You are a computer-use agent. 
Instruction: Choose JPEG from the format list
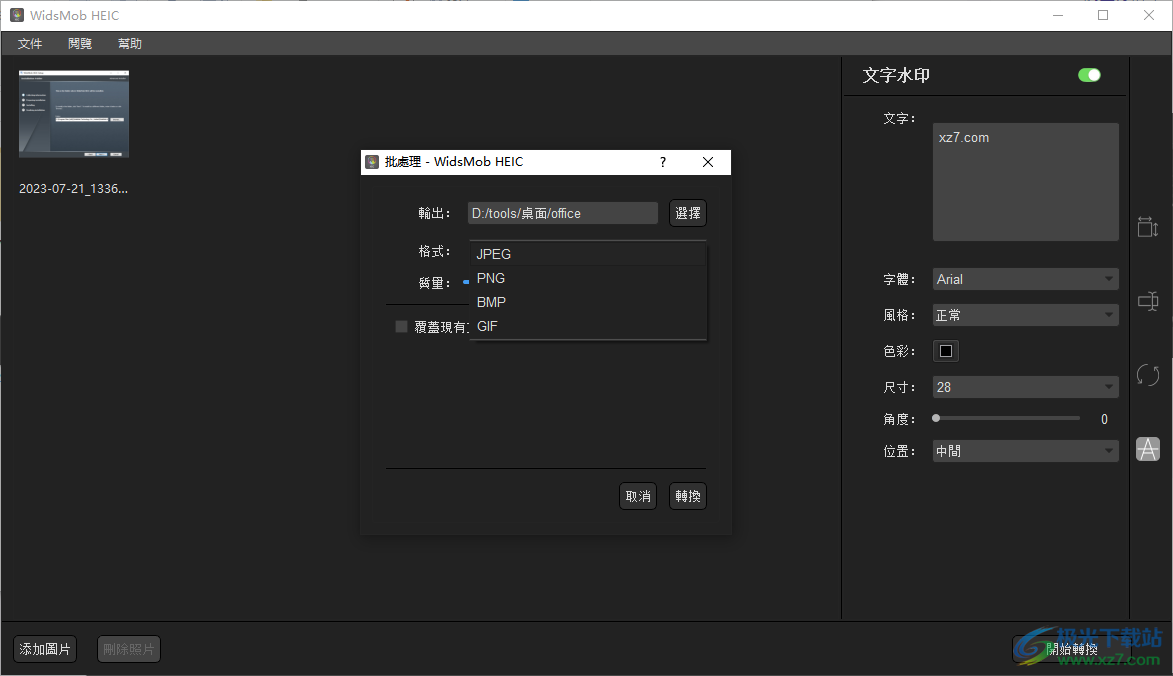click(588, 254)
